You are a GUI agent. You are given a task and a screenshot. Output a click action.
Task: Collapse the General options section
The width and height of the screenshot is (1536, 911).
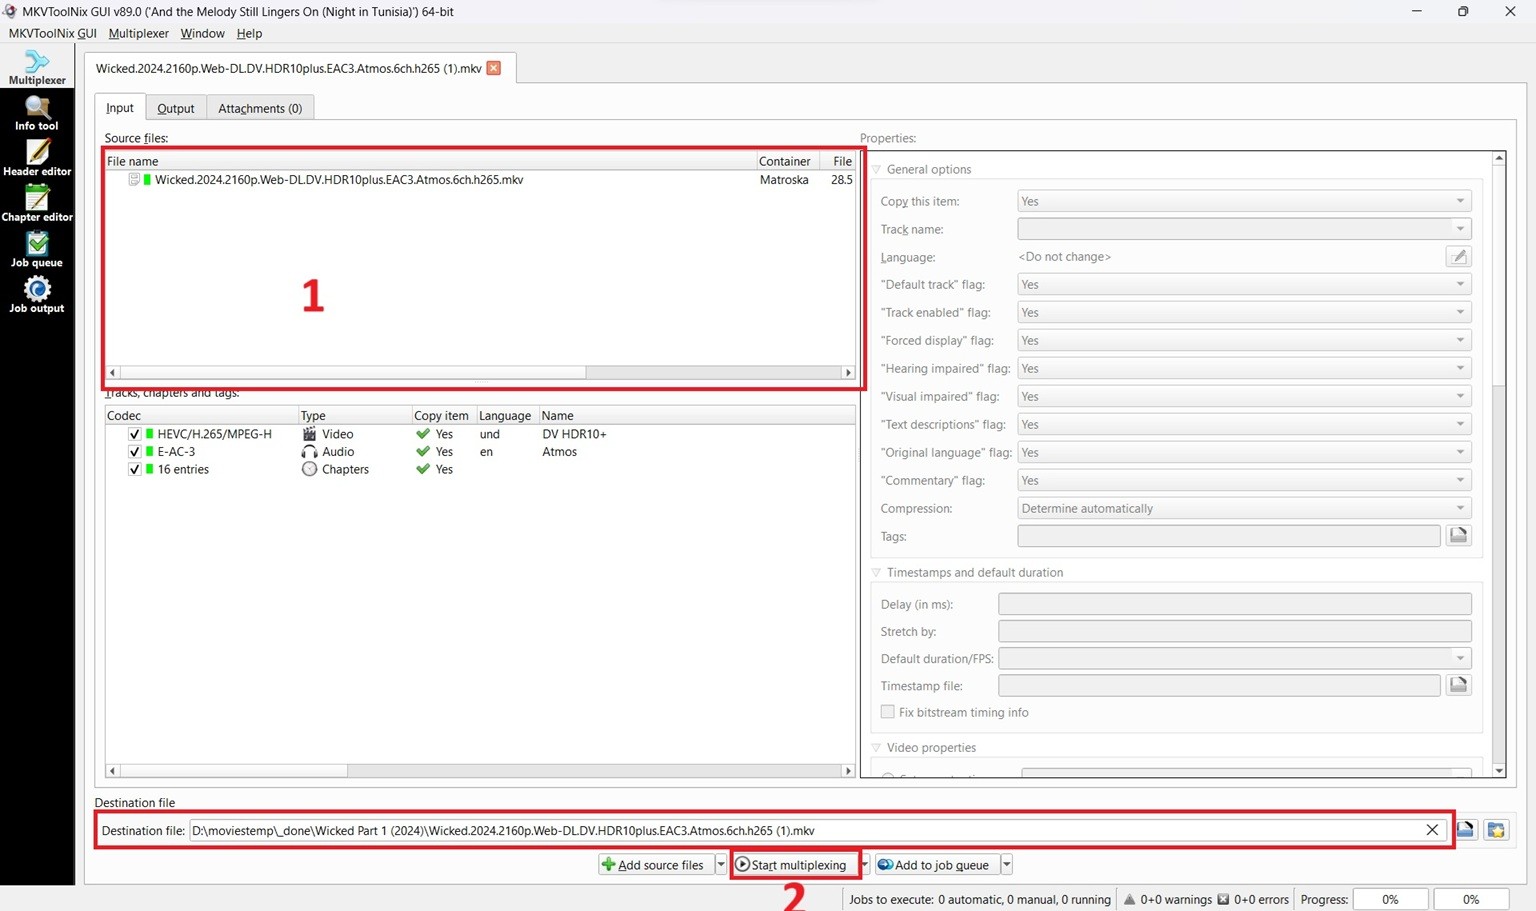pos(877,170)
